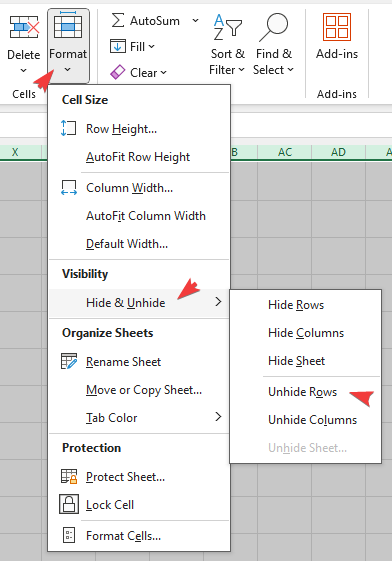Viewport: 392px width, 561px height.
Task: Click Rename Sheet menu entry
Action: [x=123, y=362]
